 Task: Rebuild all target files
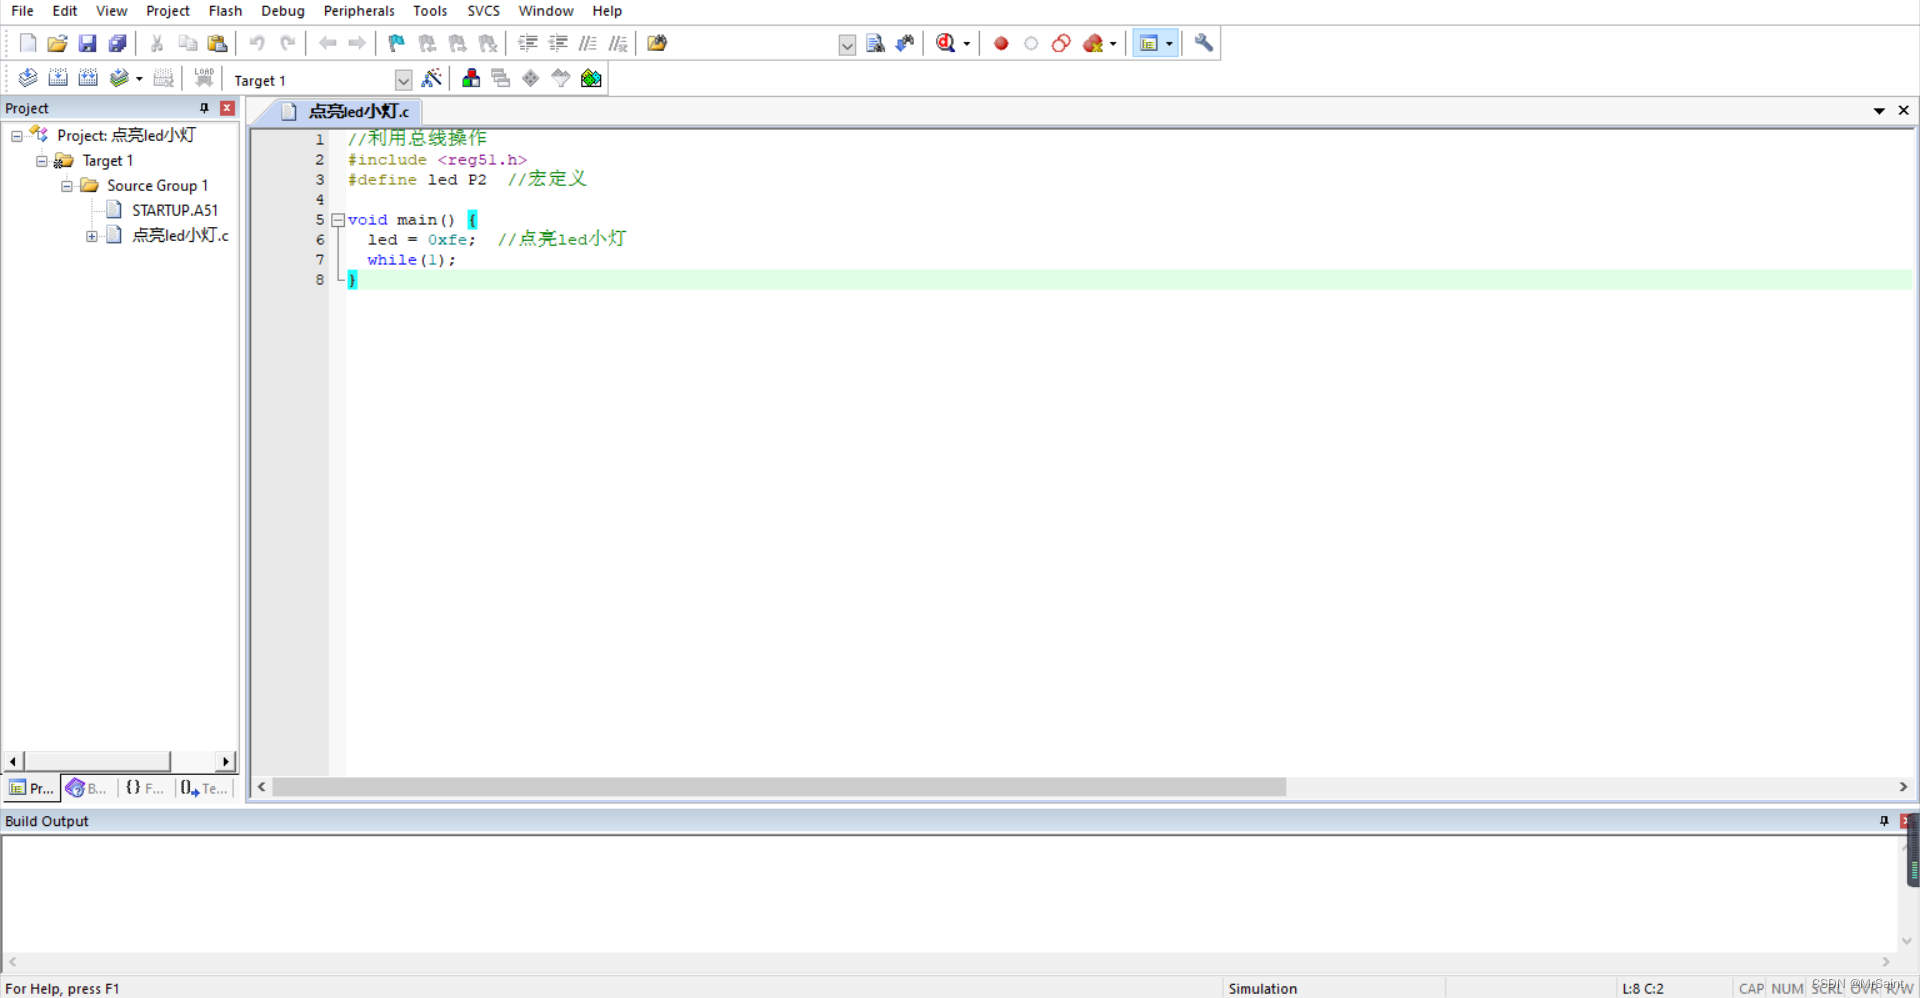(x=88, y=78)
